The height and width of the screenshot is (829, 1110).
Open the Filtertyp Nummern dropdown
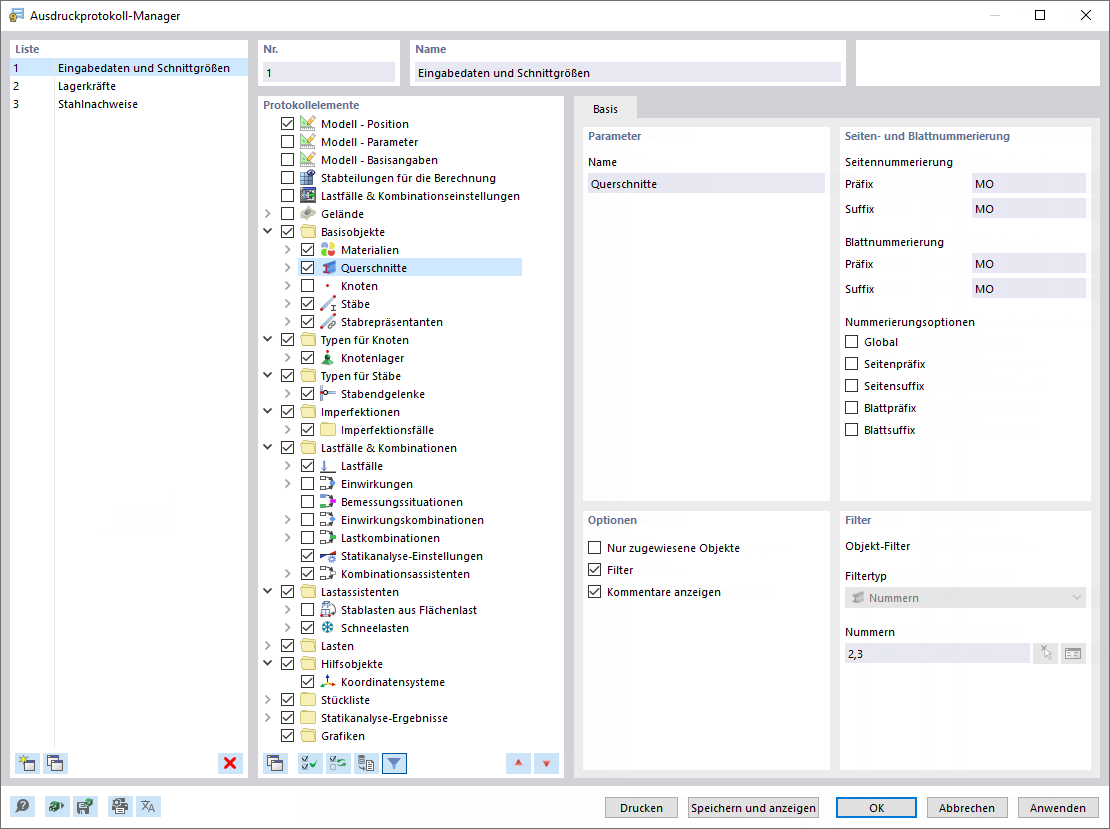pyautogui.click(x=965, y=598)
